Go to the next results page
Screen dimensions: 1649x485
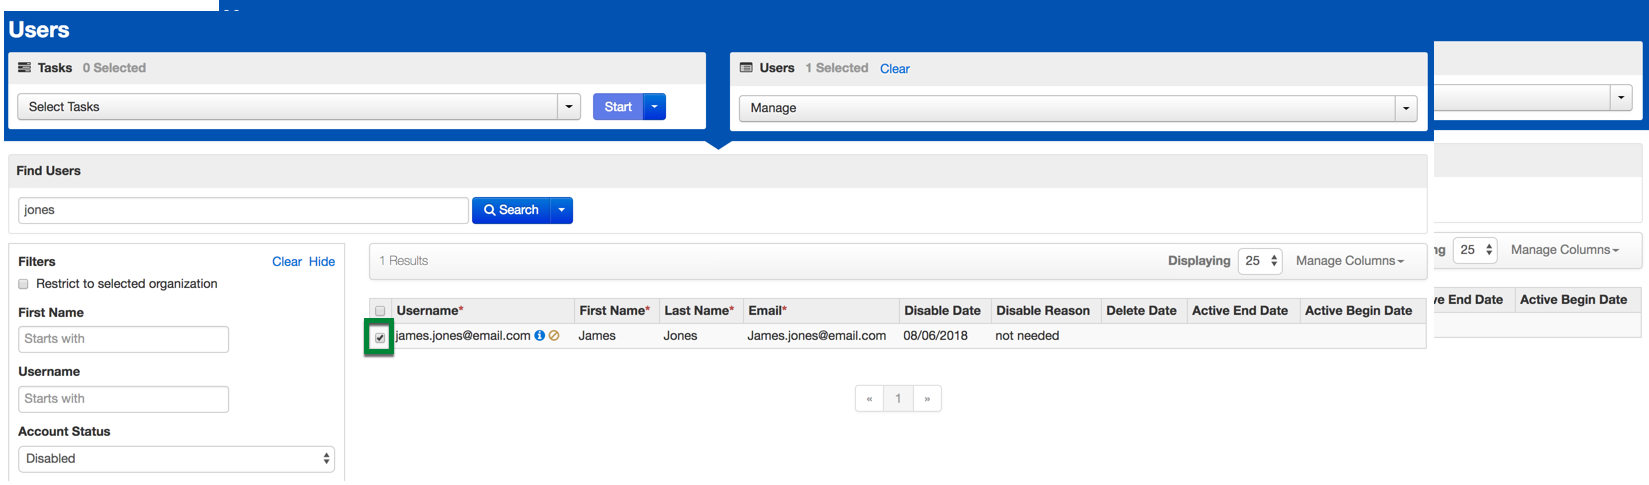927,399
